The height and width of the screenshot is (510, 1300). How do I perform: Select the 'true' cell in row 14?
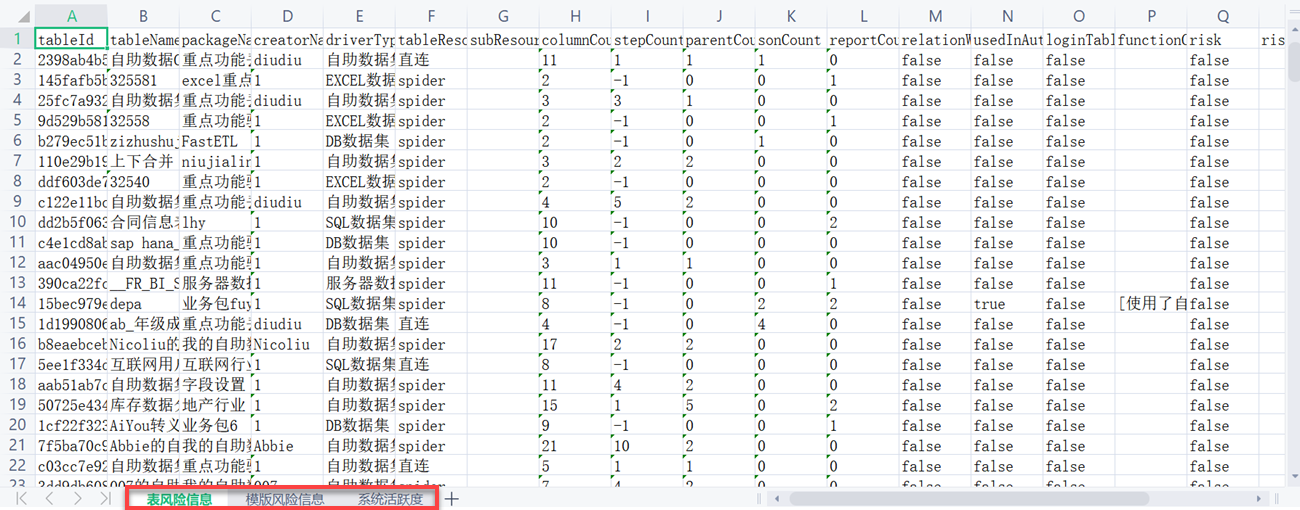click(x=1007, y=303)
